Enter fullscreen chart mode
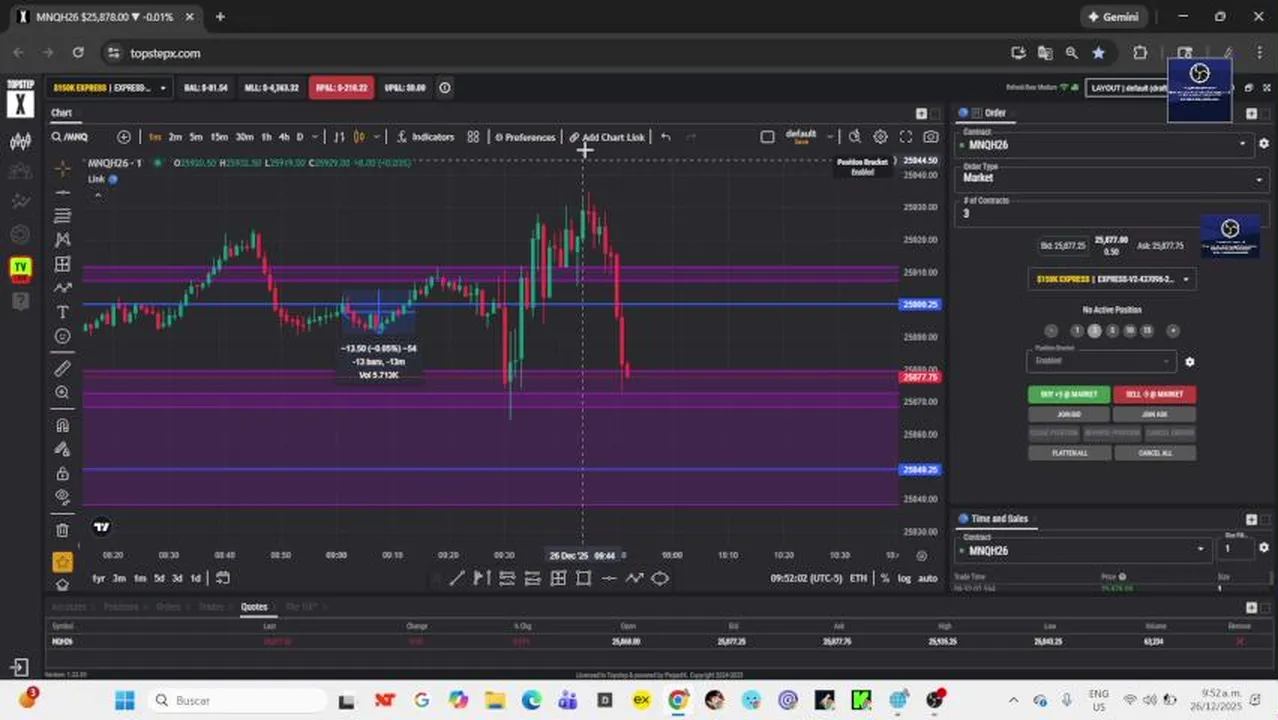This screenshot has height=720, width=1278. pos(906,137)
